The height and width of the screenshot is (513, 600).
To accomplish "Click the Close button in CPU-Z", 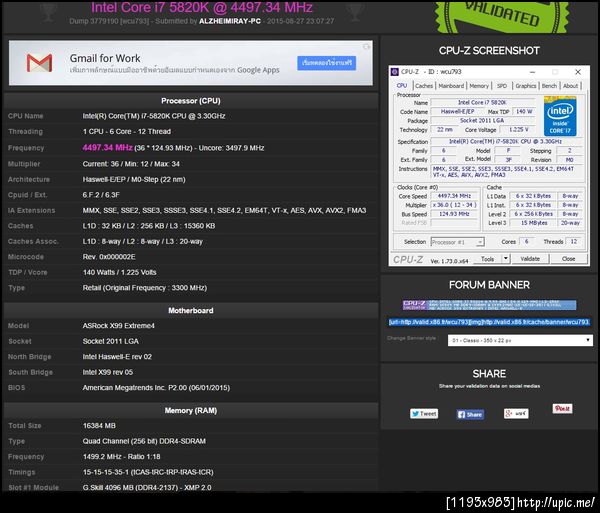I will 569,259.
